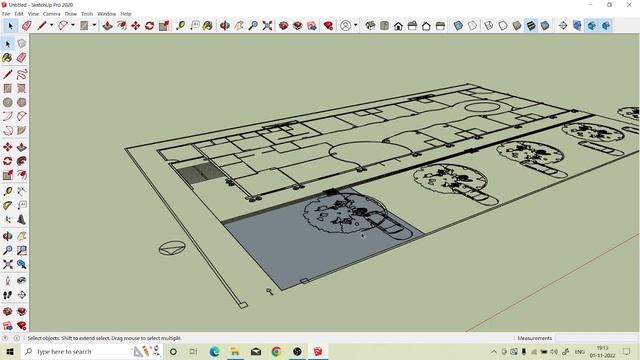Expand the Line tool dropdown arrow

[51, 25]
